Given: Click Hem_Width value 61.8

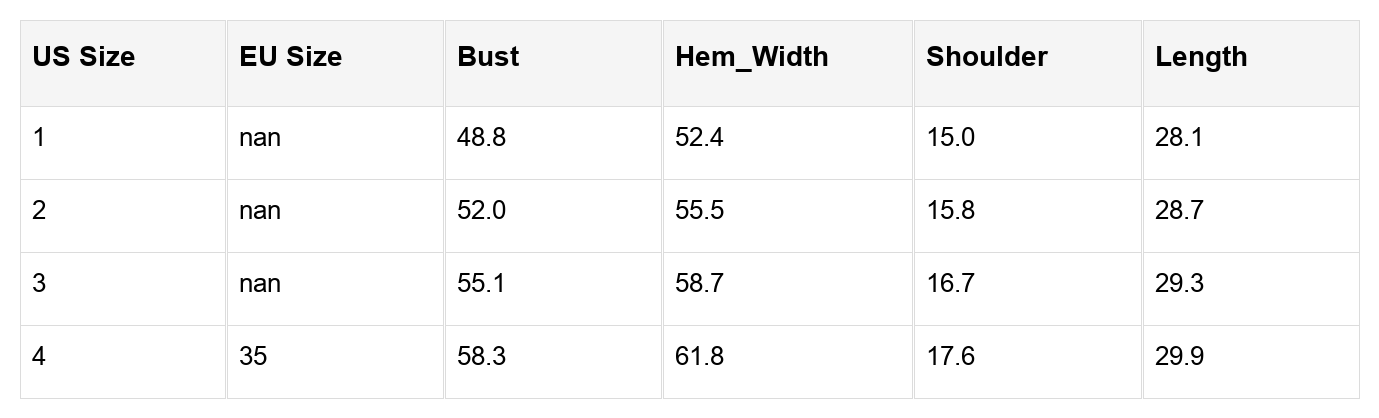Looking at the screenshot, I should click(x=699, y=356).
